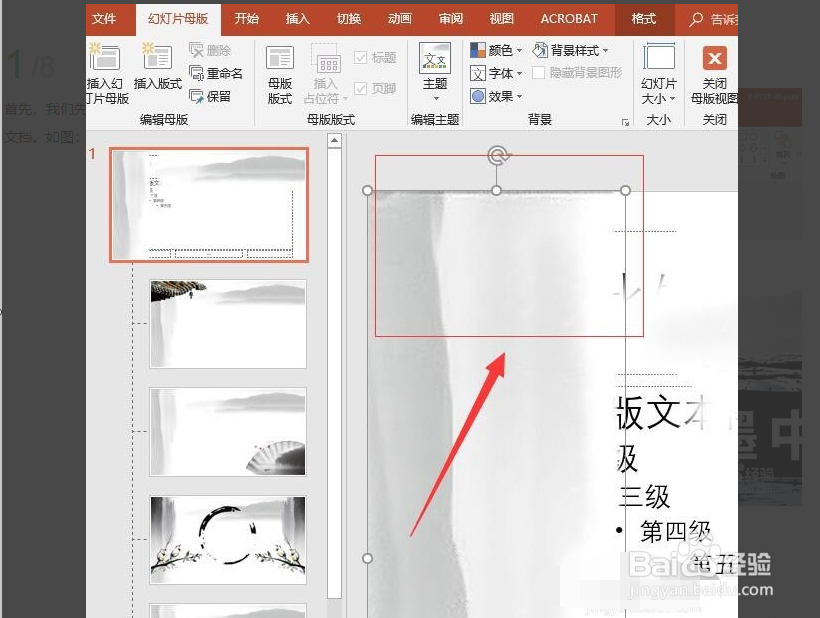This screenshot has width=820, height=618.
Task: Click the 告诉我 search magnifier
Action: click(696, 20)
